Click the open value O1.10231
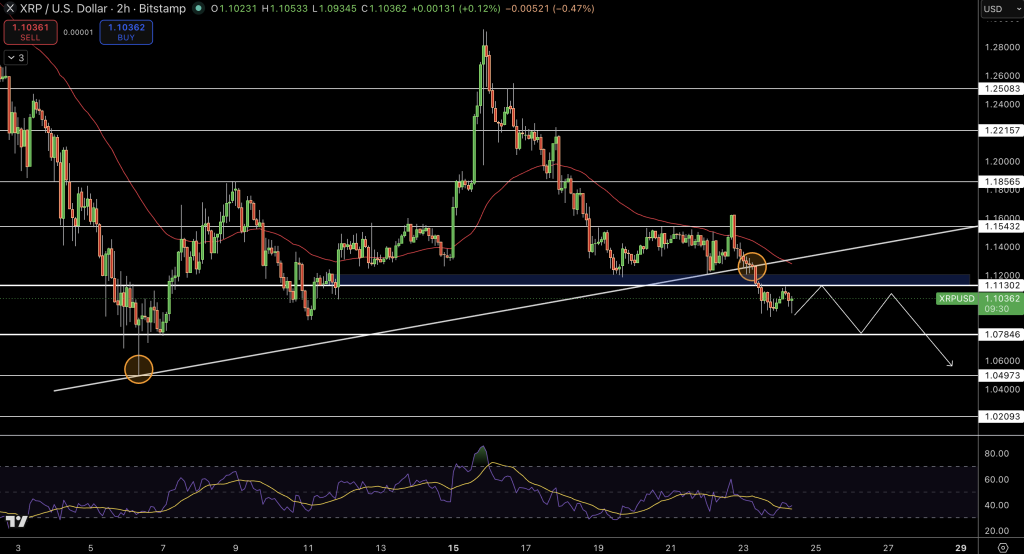 pyautogui.click(x=234, y=8)
